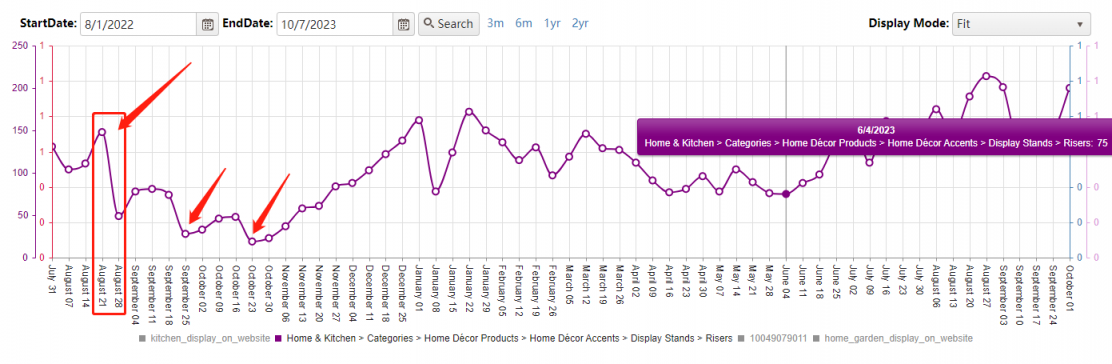Click the StartDate input field
Viewport: 1112px width, 364px height.
pos(138,24)
